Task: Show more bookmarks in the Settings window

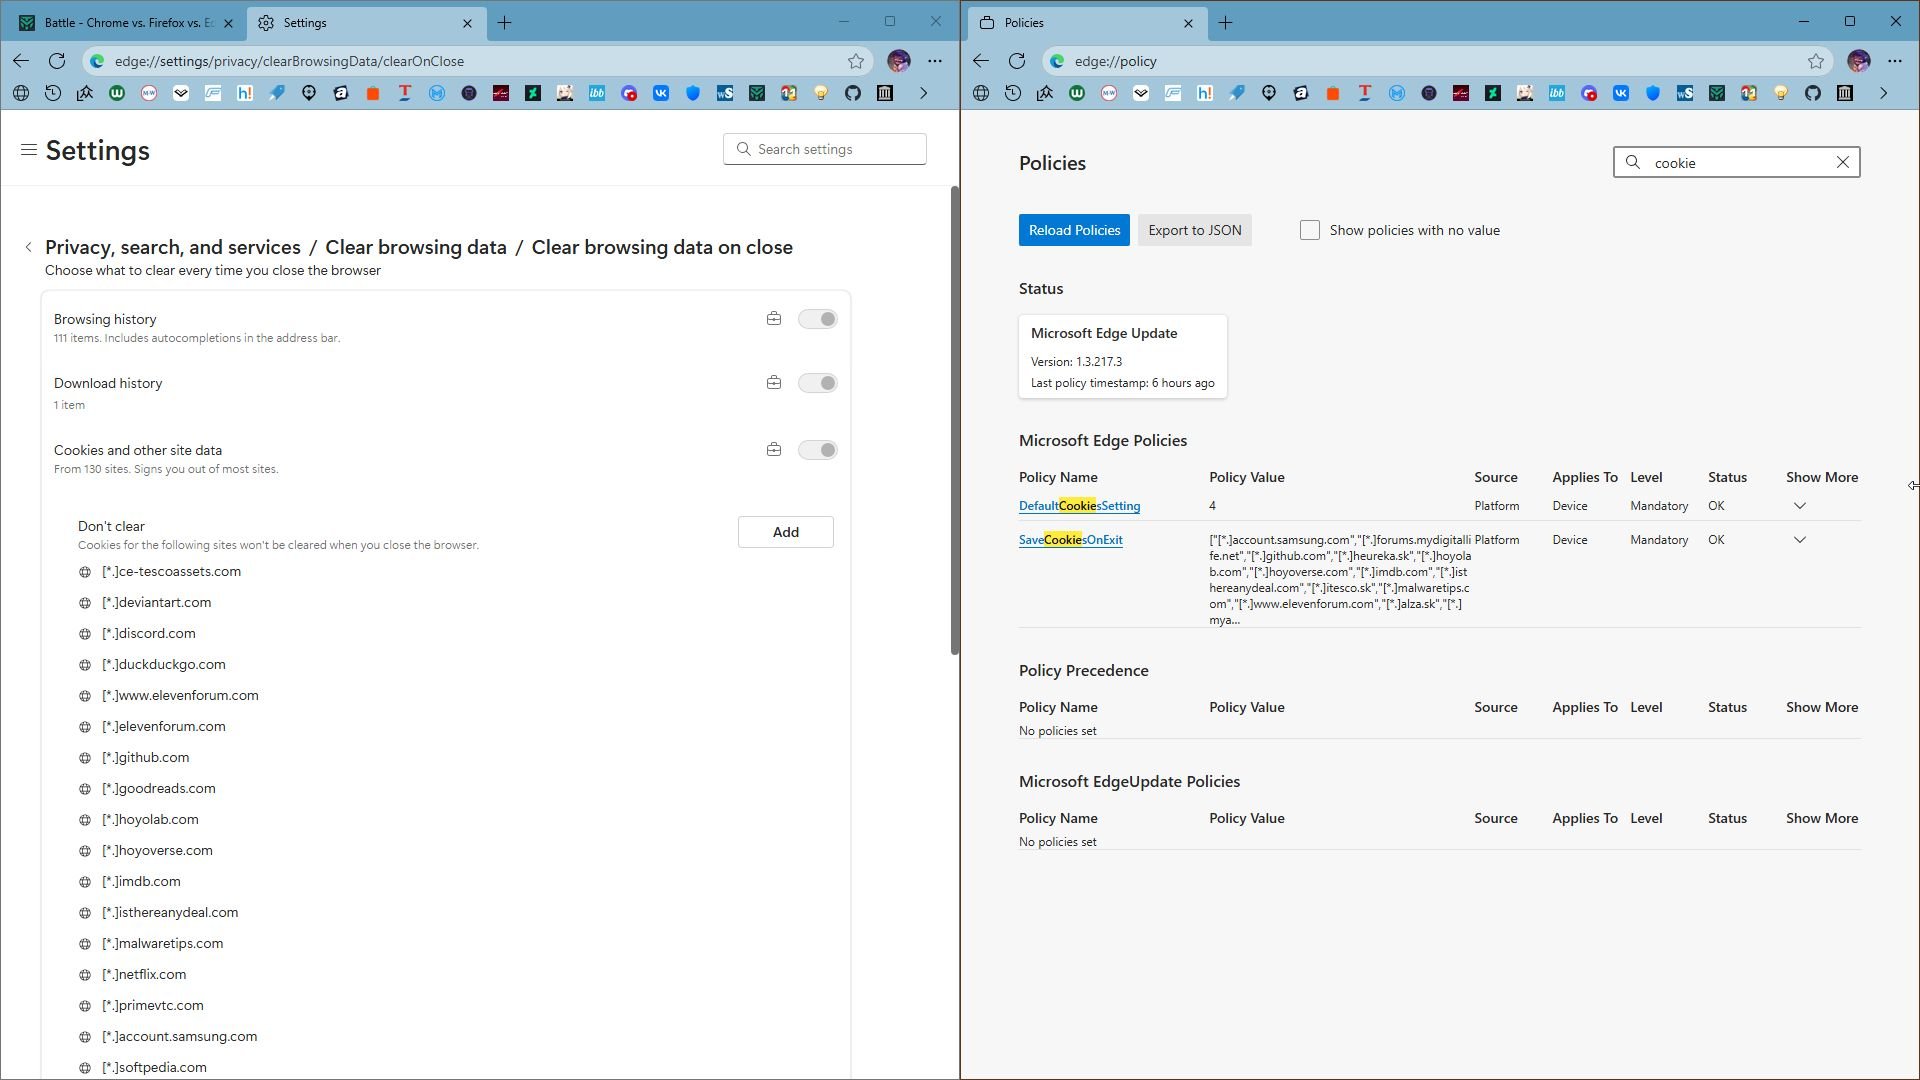Action: [x=923, y=93]
